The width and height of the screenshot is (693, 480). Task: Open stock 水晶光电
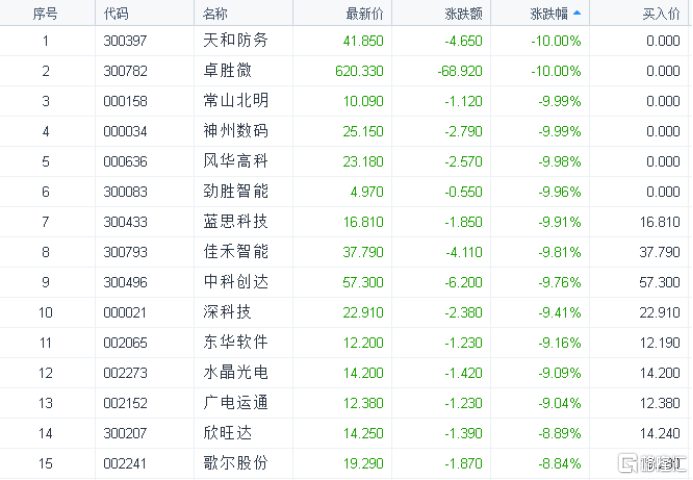point(236,373)
